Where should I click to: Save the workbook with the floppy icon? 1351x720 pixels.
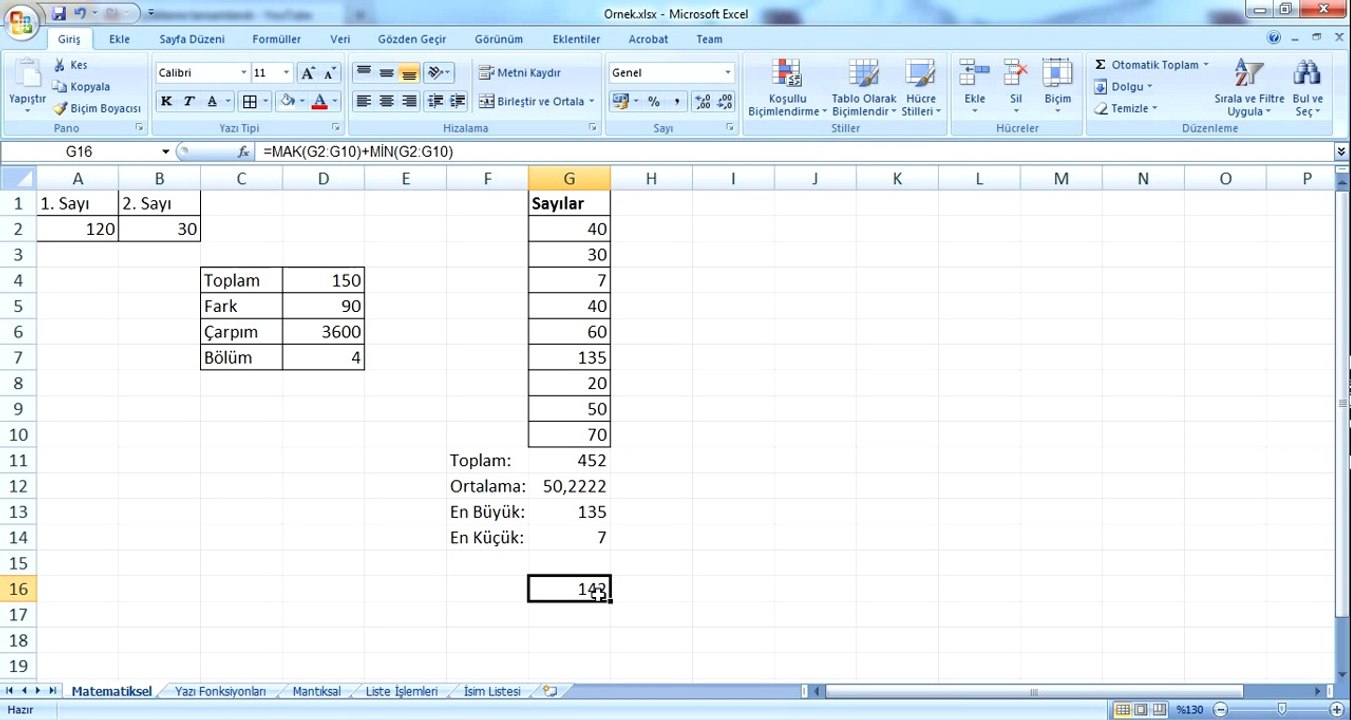pyautogui.click(x=58, y=14)
